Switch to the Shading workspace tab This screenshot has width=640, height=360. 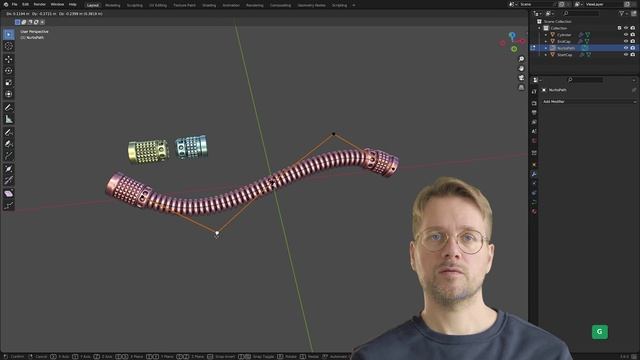tap(209, 5)
